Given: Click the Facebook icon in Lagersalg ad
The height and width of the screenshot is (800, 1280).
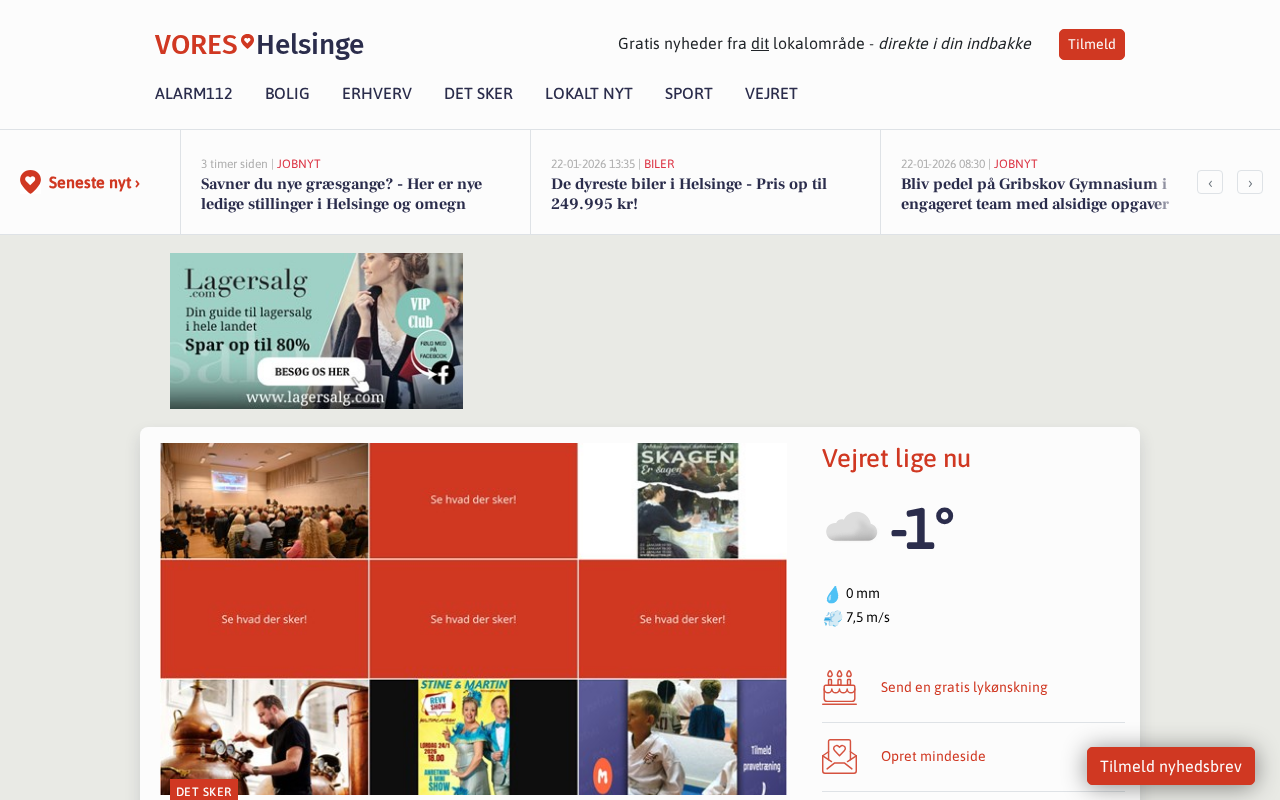Looking at the screenshot, I should 442,372.
